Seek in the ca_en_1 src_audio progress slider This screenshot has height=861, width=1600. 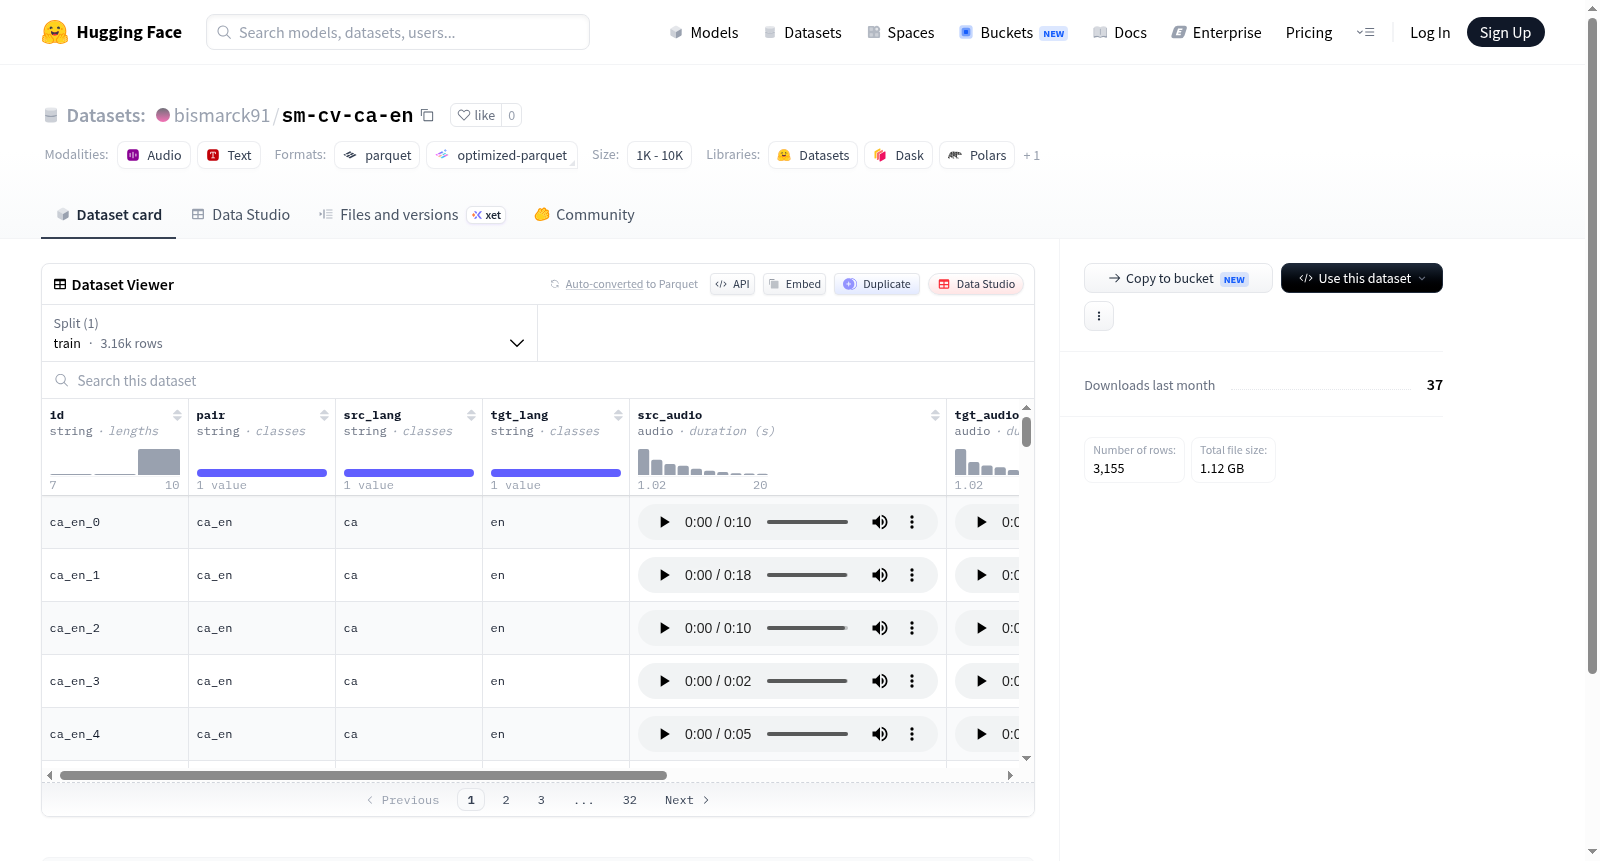807,575
